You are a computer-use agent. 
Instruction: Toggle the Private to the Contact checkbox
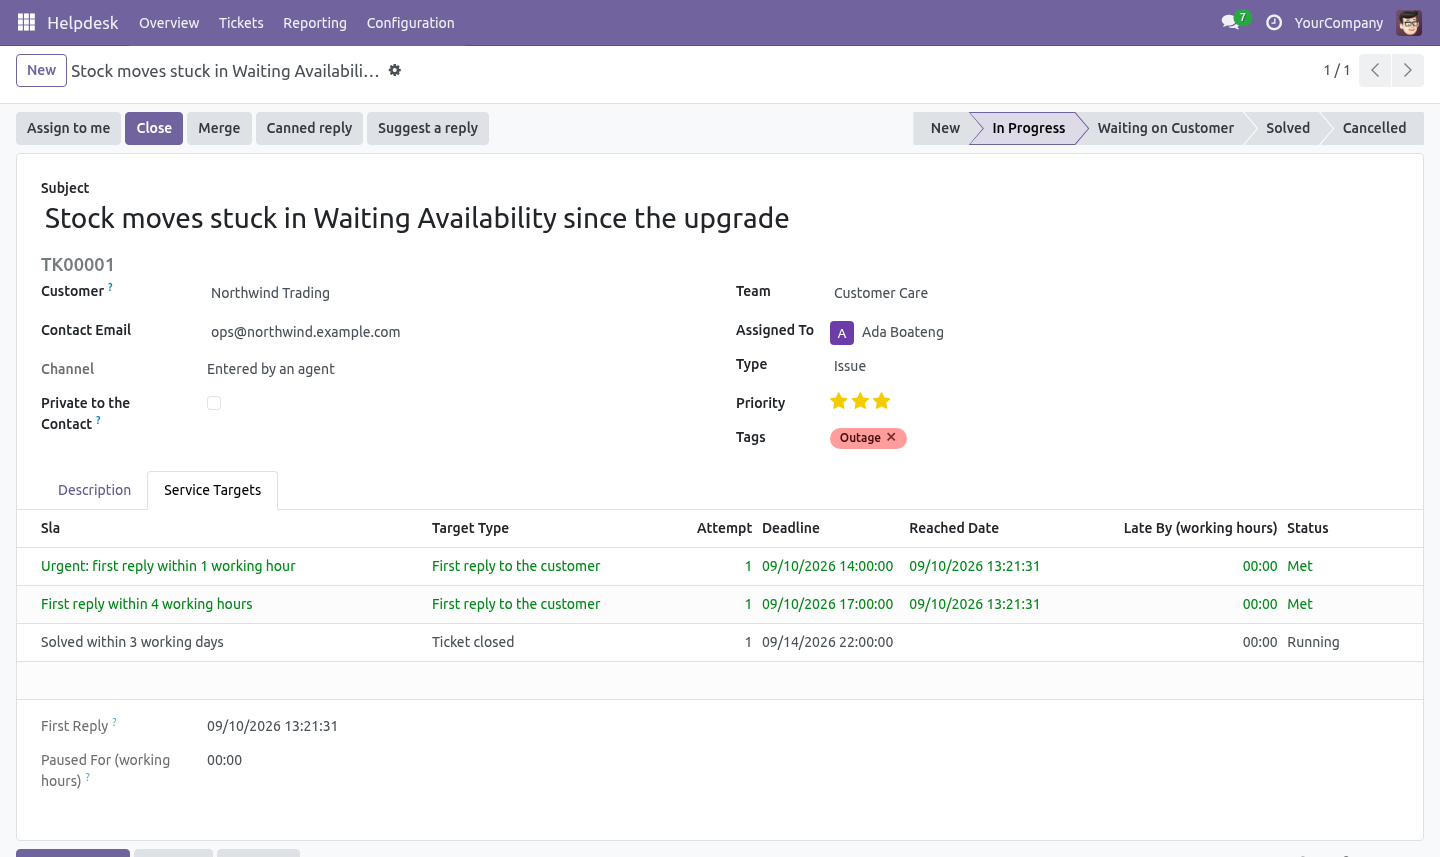(214, 403)
